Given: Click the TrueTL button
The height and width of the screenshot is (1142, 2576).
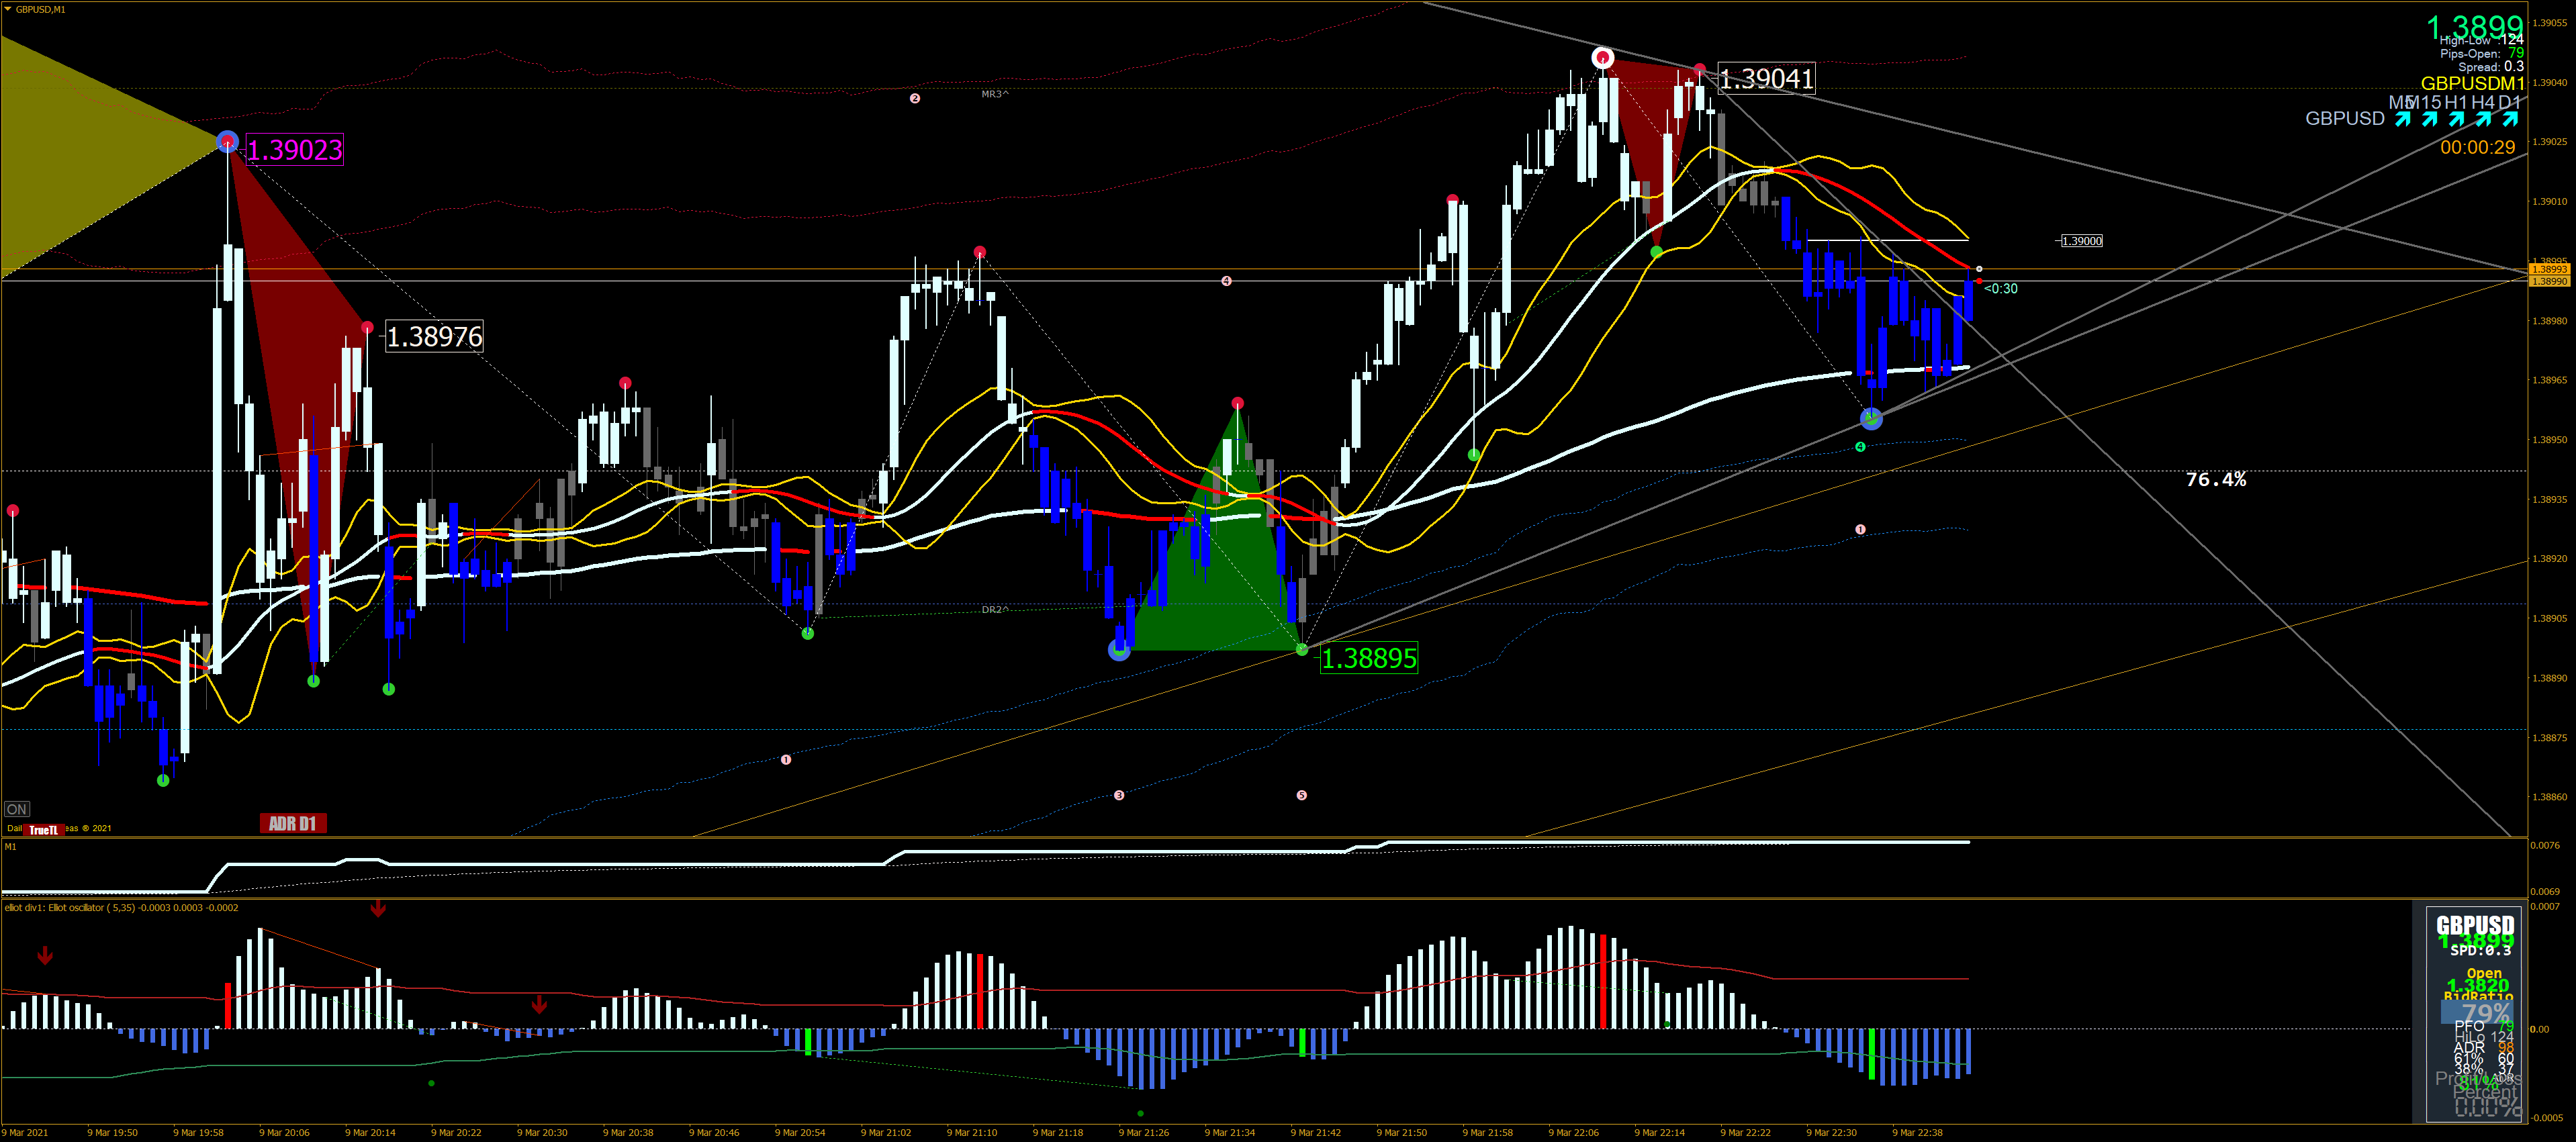Looking at the screenshot, I should click(x=43, y=829).
